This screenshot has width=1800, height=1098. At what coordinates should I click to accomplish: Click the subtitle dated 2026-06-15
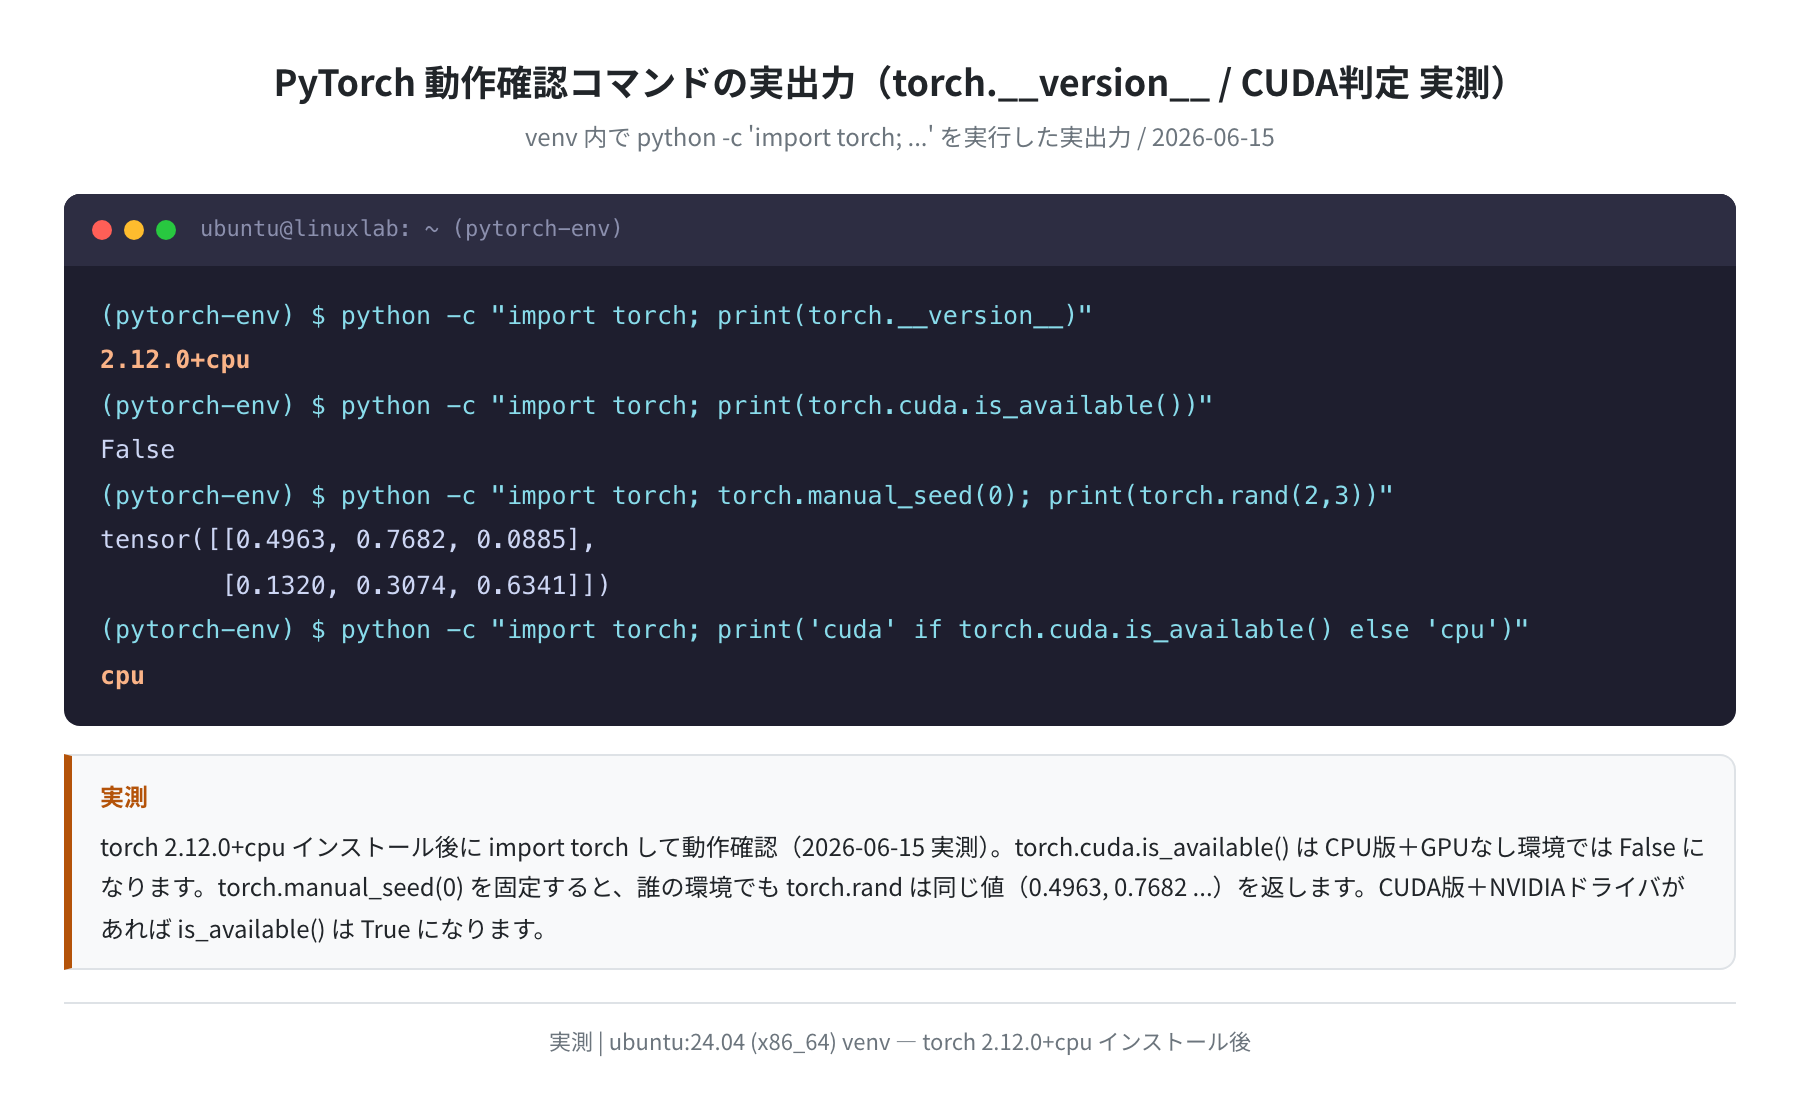899,137
